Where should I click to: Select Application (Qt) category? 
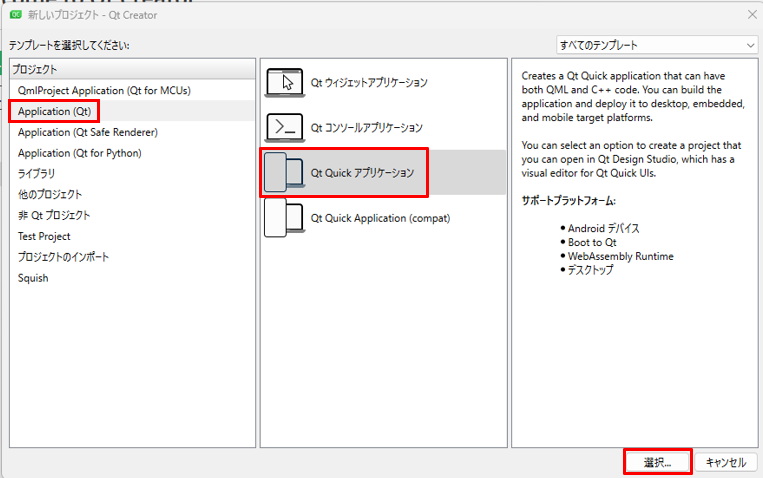[55, 111]
